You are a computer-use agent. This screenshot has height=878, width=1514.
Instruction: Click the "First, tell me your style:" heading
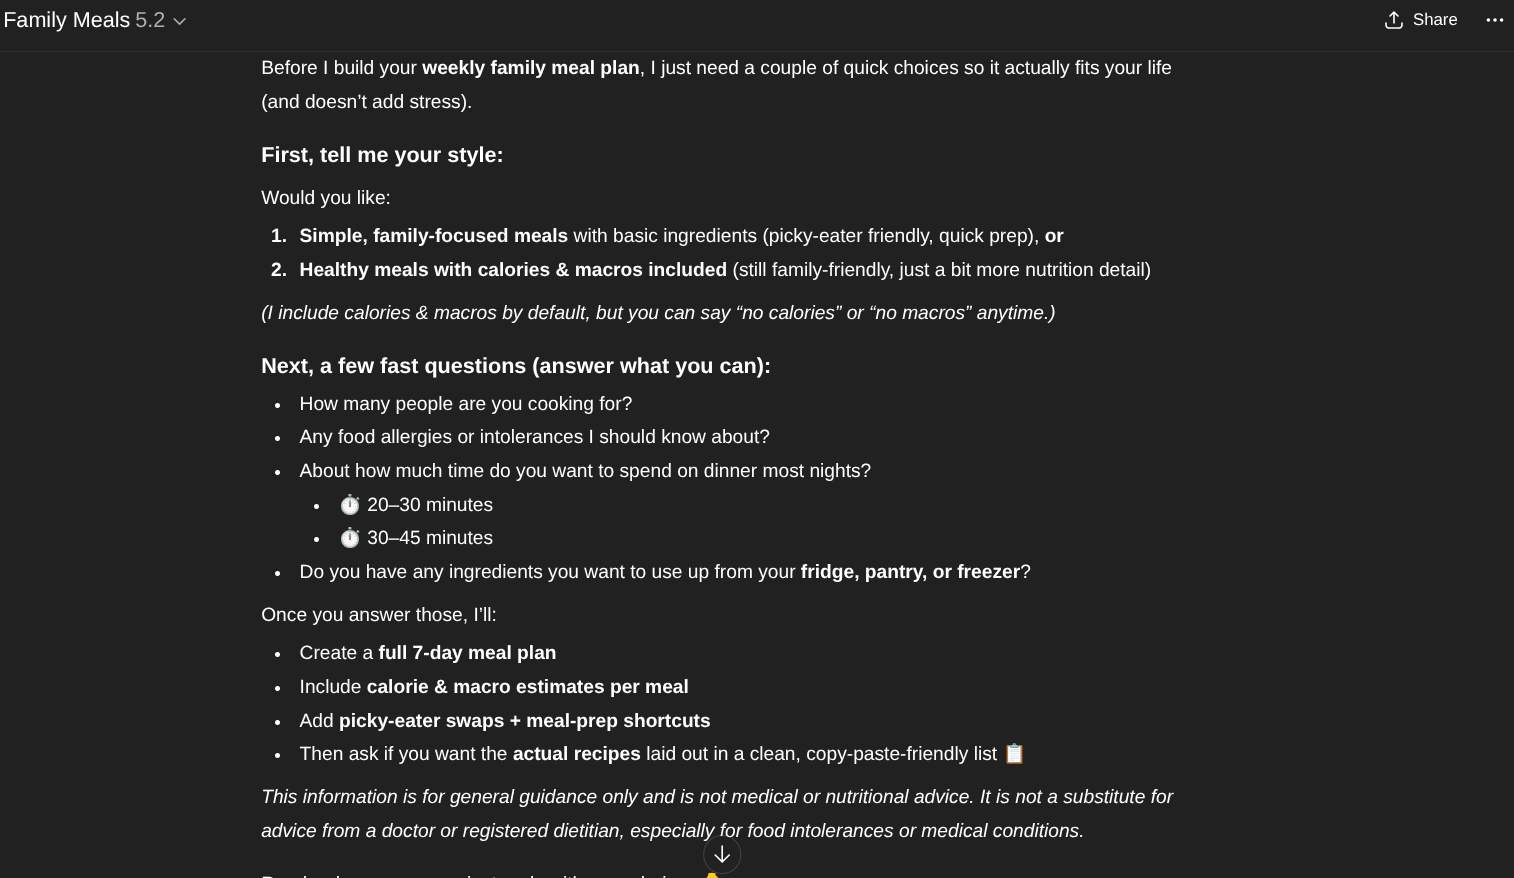[x=382, y=155]
